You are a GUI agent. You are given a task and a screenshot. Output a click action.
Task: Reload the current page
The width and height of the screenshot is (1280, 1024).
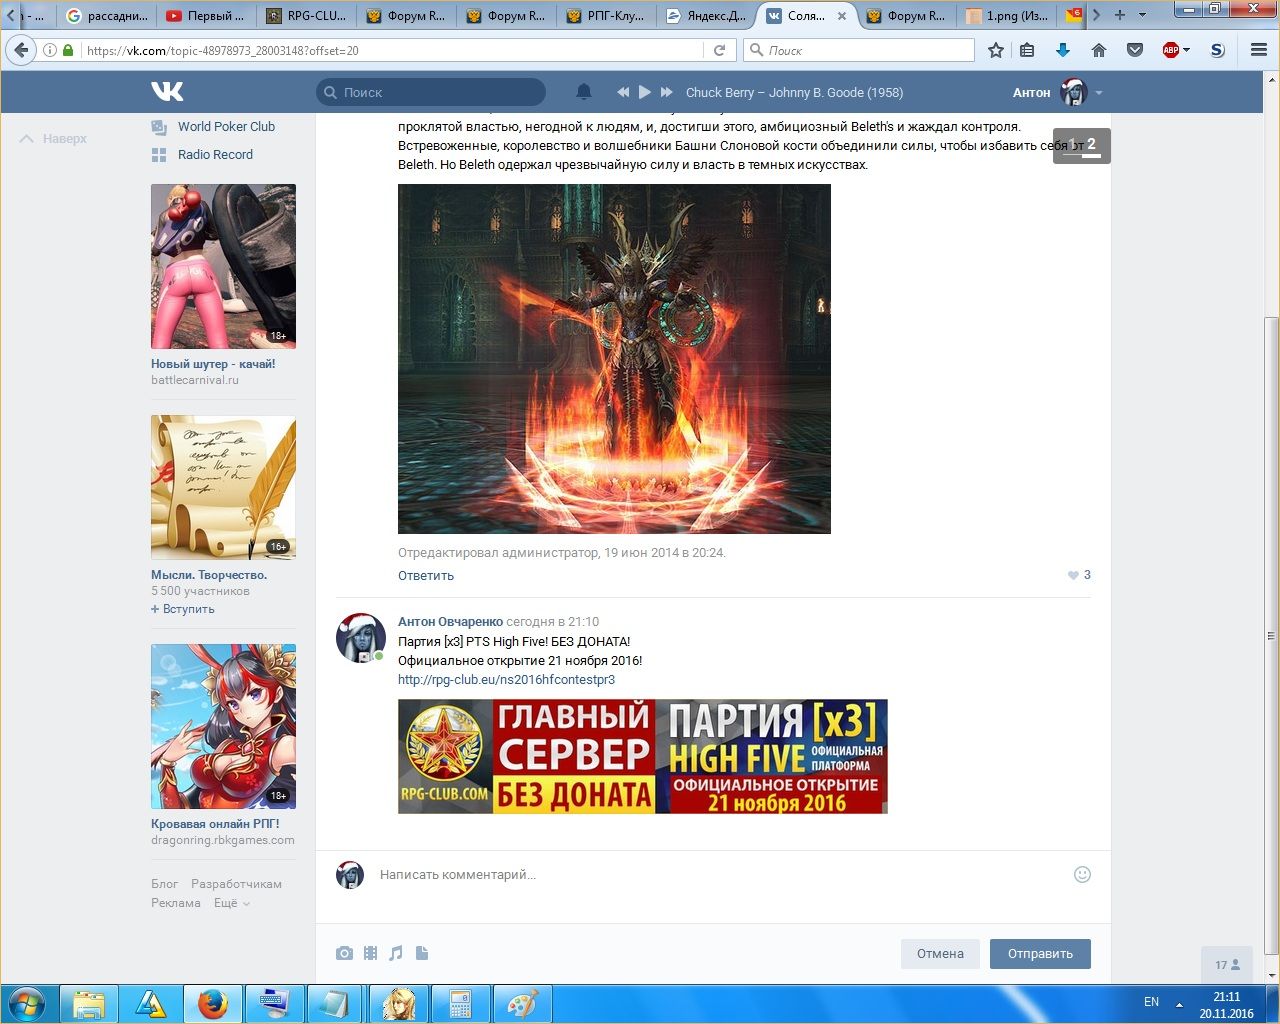click(x=719, y=50)
